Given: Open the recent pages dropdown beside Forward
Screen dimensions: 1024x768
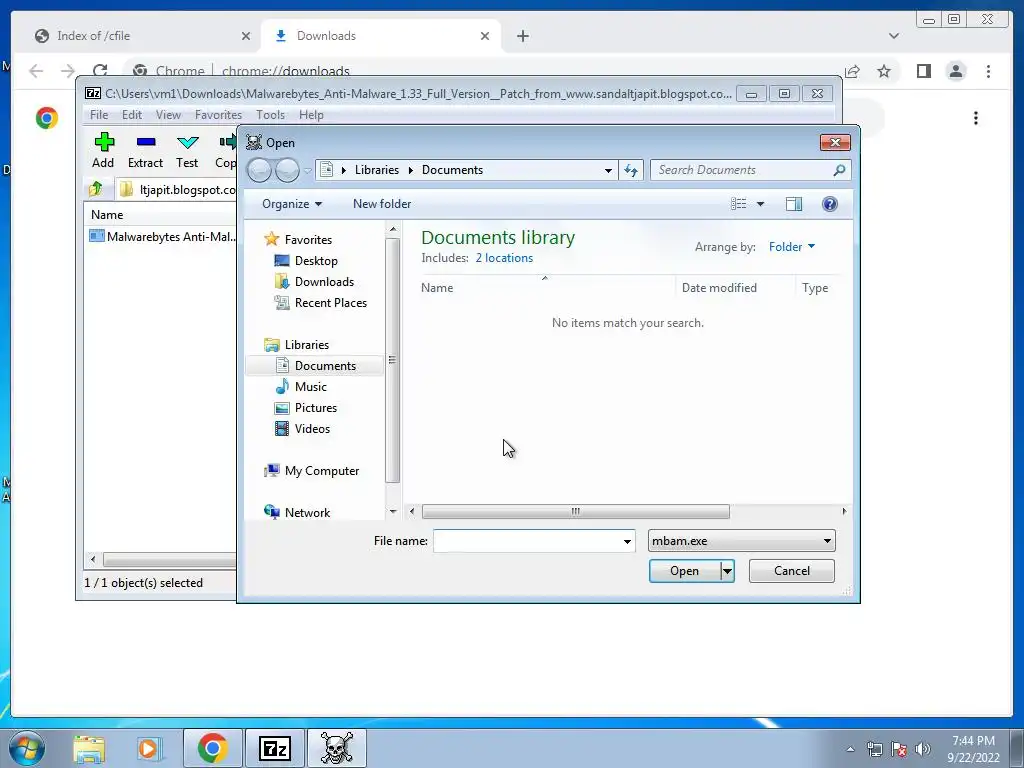Looking at the screenshot, I should point(308,170).
